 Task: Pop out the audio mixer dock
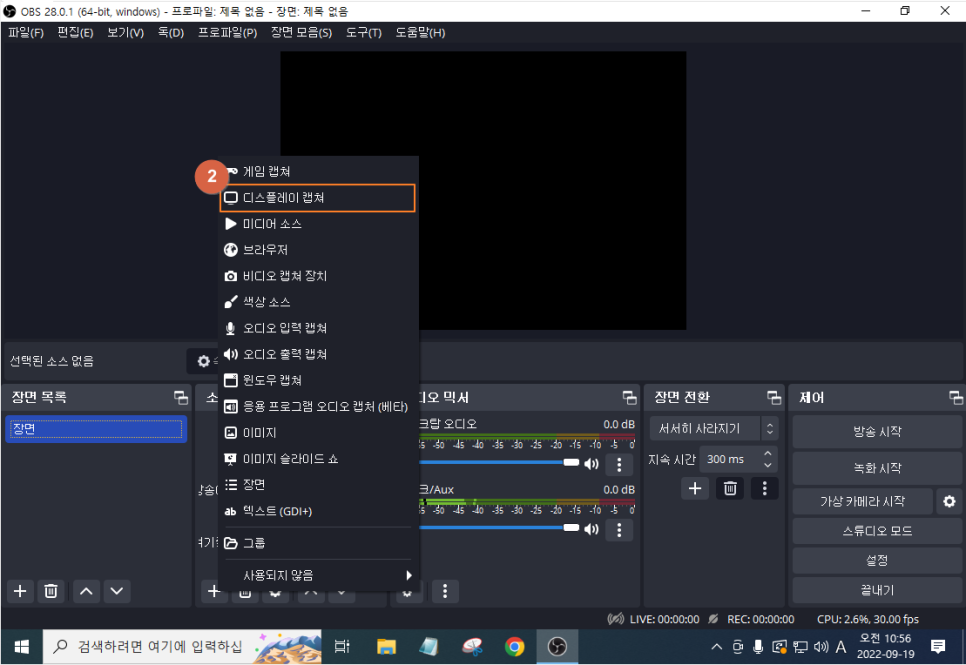pos(629,398)
